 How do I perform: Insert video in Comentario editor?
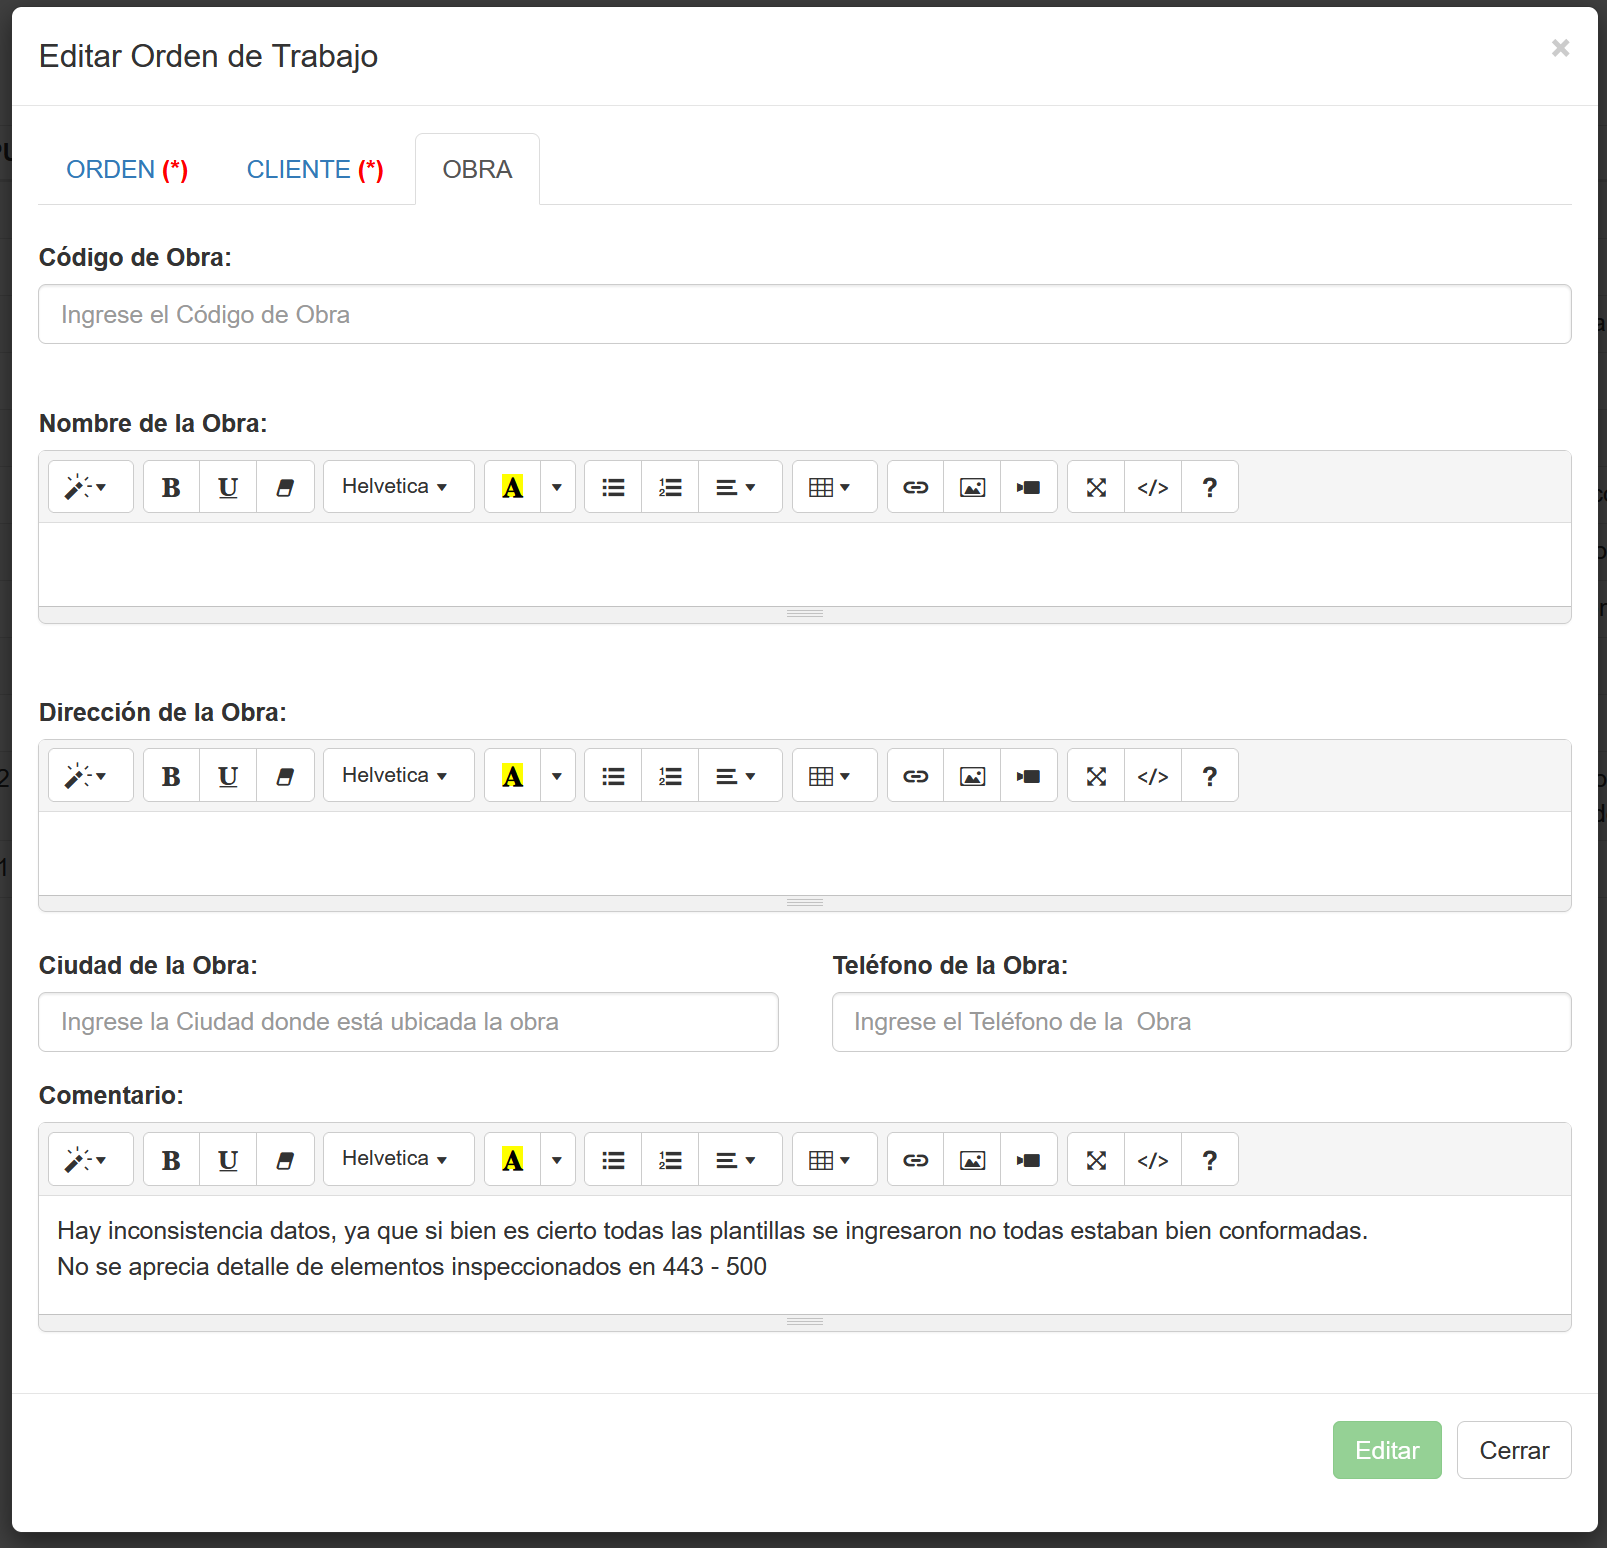pyautogui.click(x=1028, y=1160)
